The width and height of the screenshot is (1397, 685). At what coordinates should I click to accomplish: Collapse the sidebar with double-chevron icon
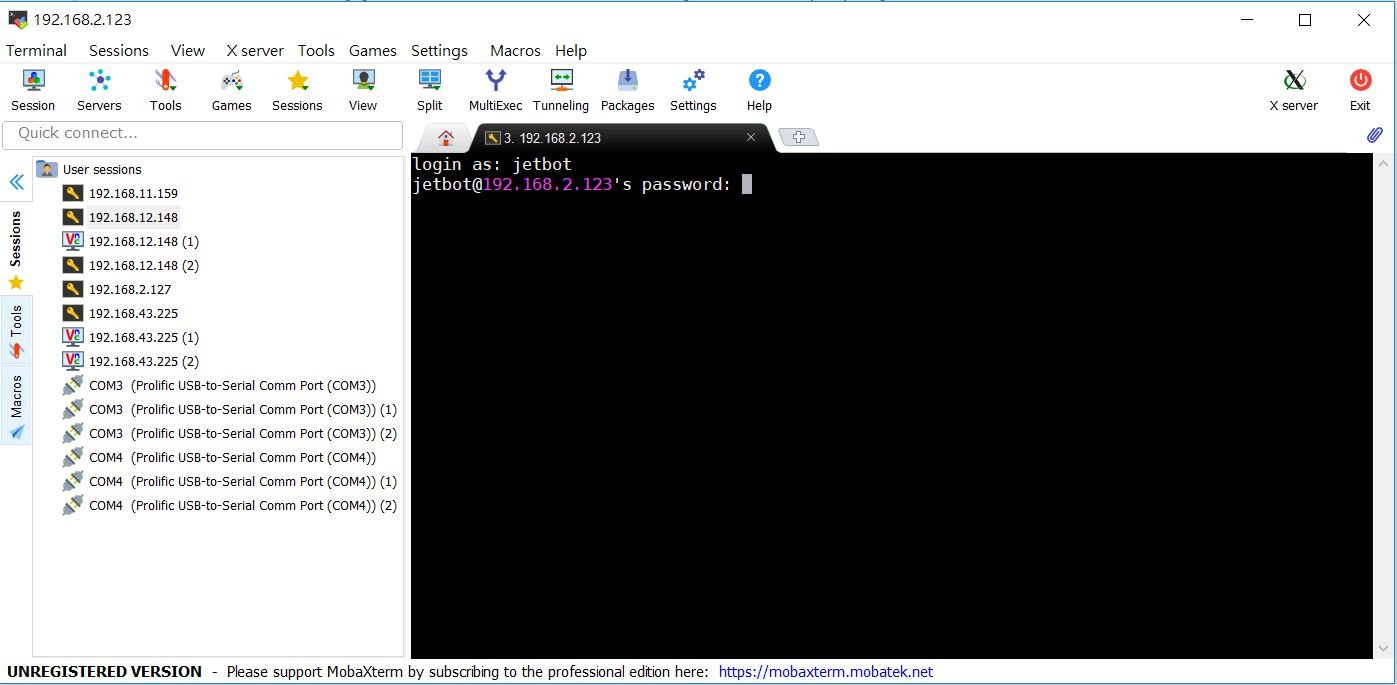point(16,182)
